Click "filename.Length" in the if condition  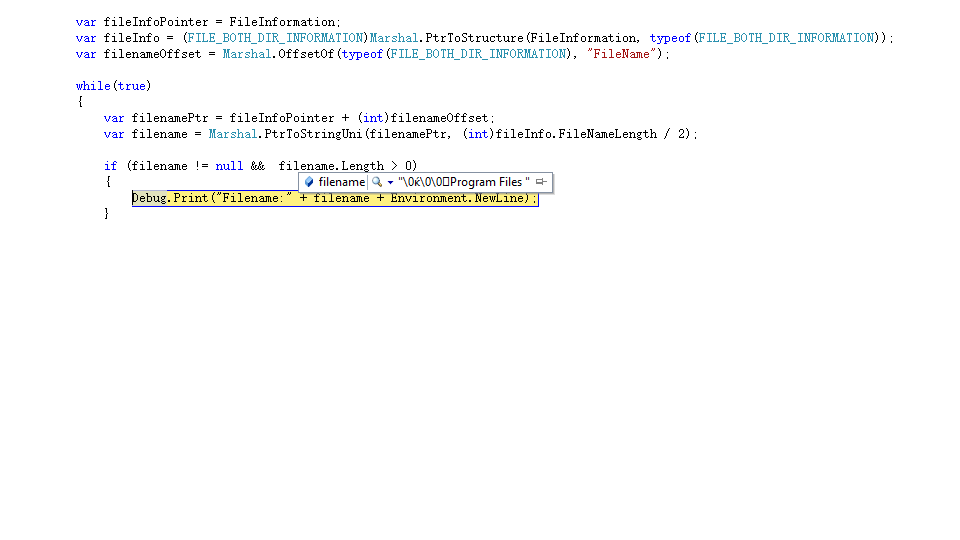tap(331, 166)
